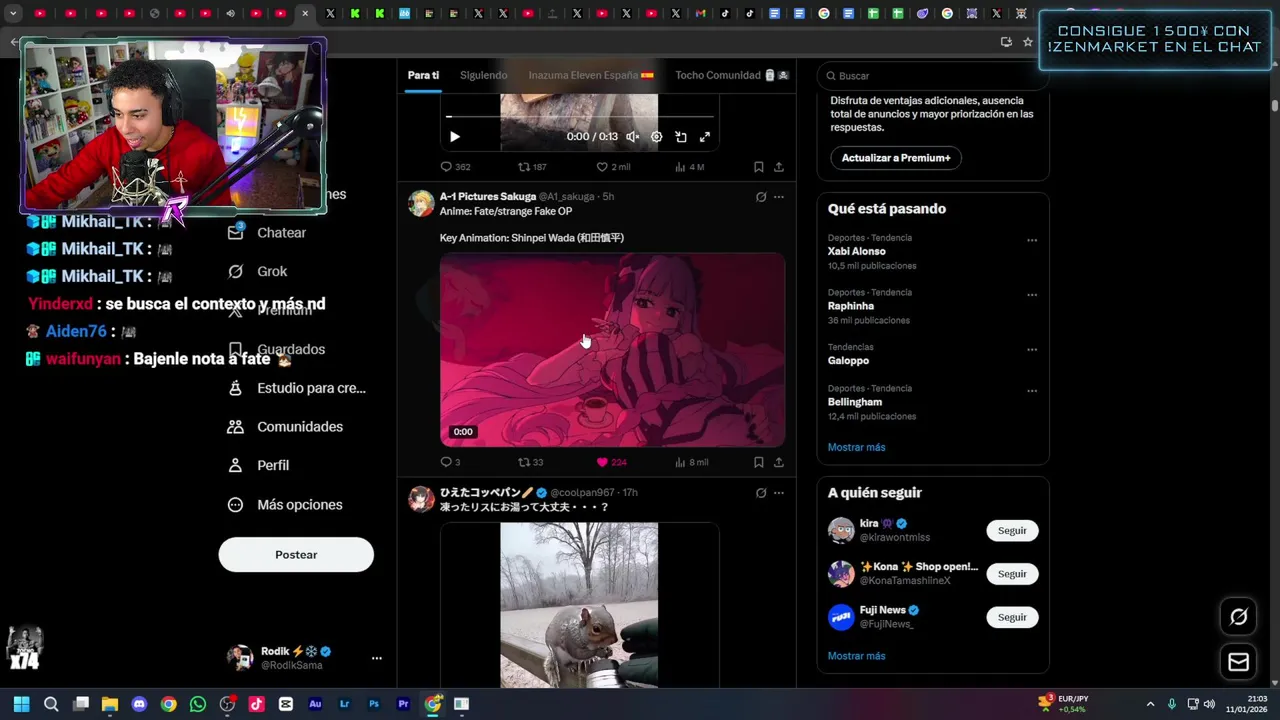Open Más opciones in the sidebar

(x=285, y=505)
